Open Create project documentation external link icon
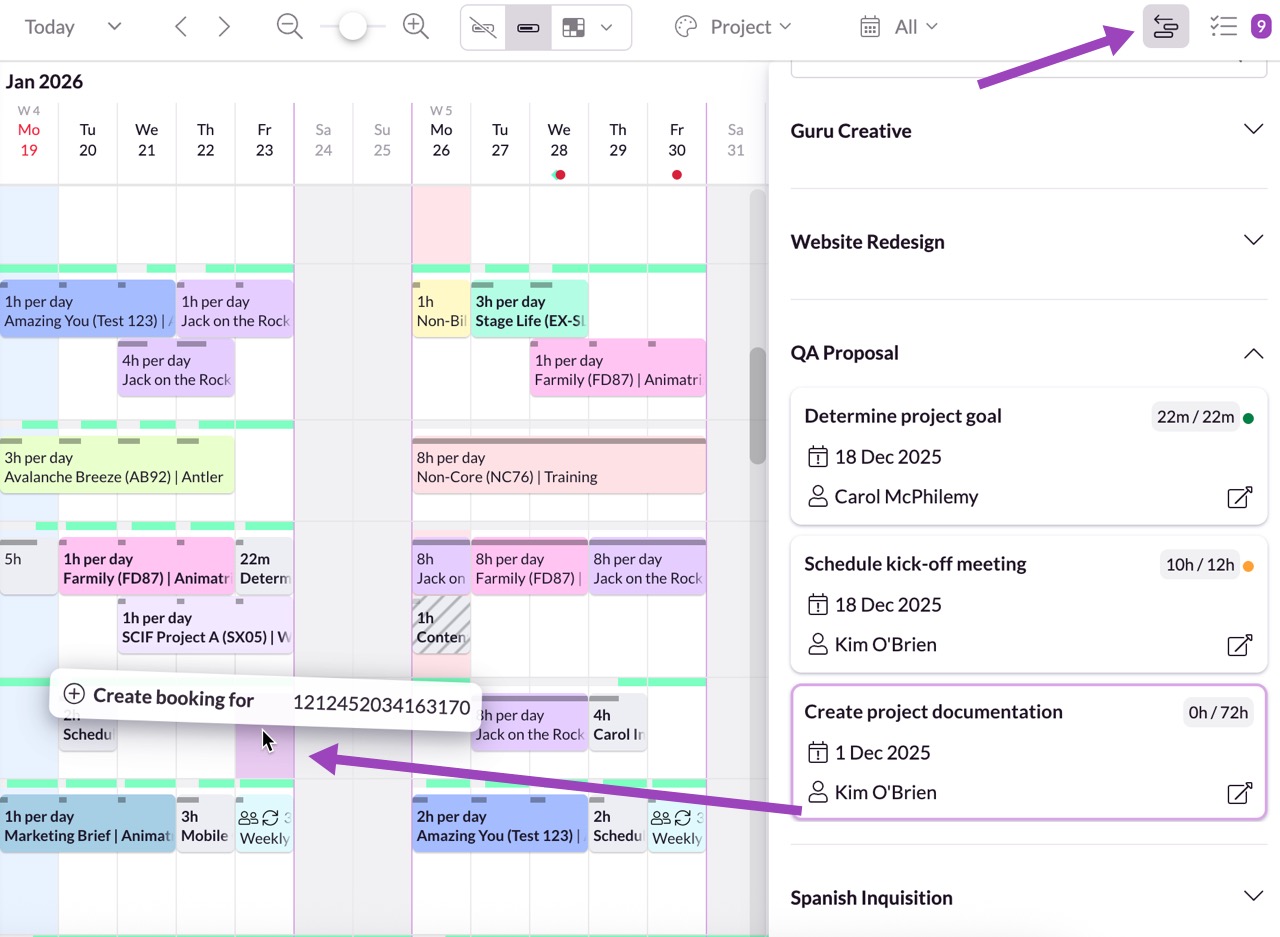The width and height of the screenshot is (1280, 937). [1239, 793]
